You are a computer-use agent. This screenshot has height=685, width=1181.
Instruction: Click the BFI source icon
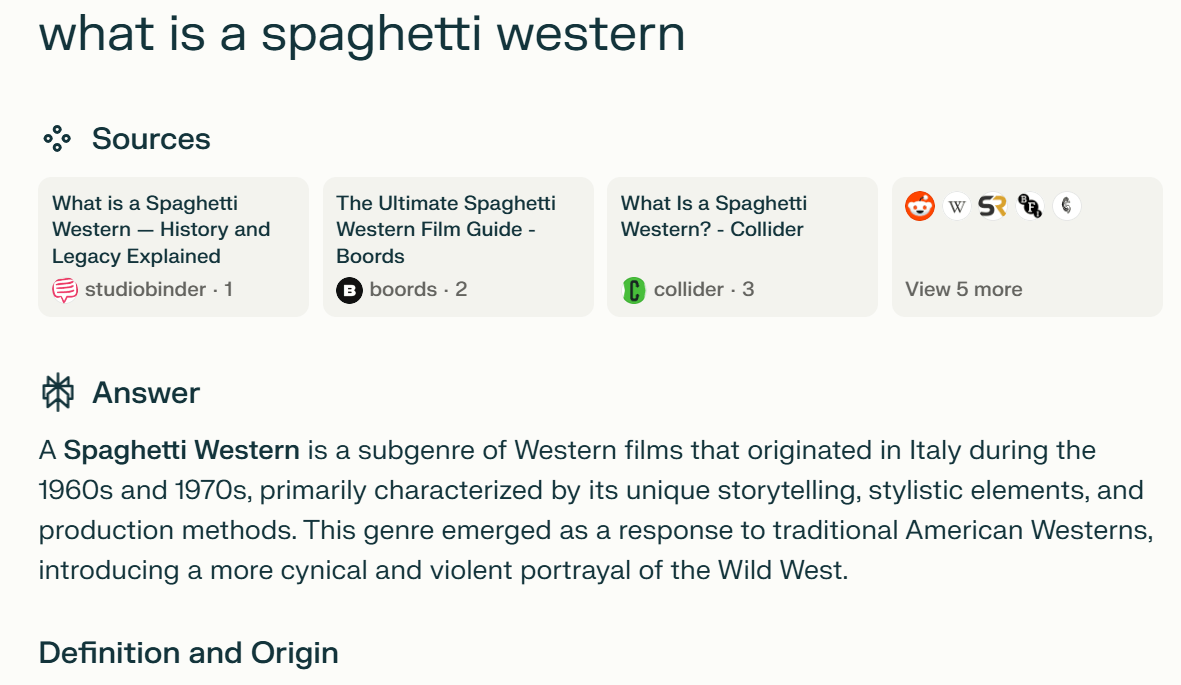pos(1029,207)
